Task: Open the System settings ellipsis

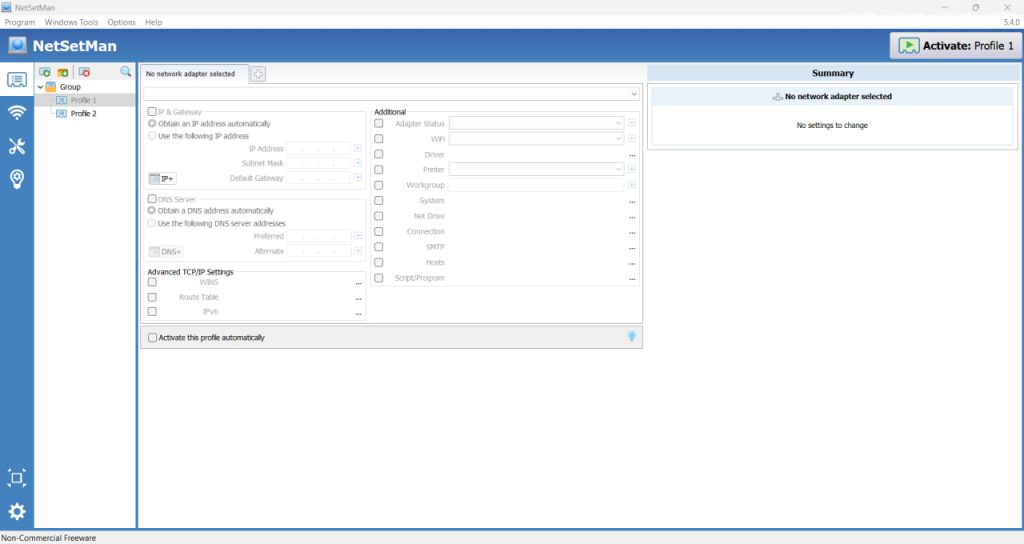Action: pyautogui.click(x=632, y=202)
